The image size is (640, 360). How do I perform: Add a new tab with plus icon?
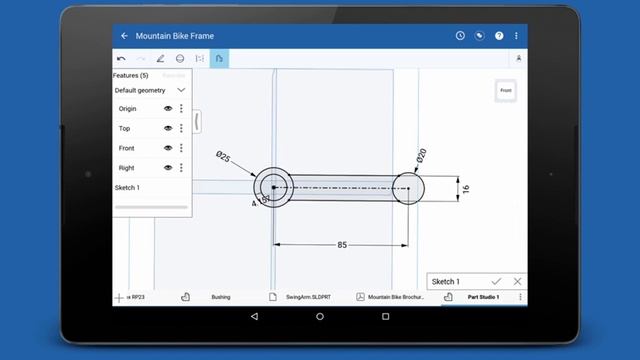(119, 298)
